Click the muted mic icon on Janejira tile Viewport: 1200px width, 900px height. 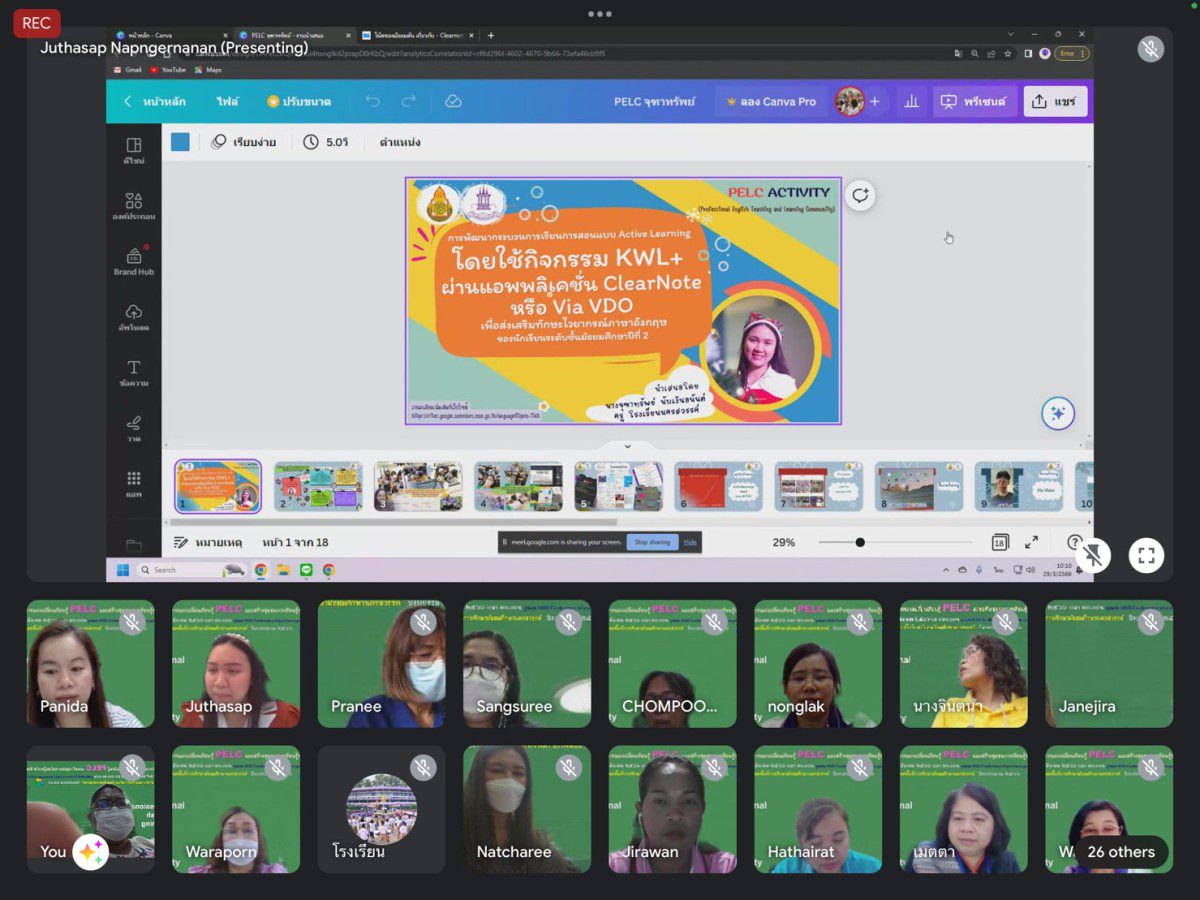1150,622
